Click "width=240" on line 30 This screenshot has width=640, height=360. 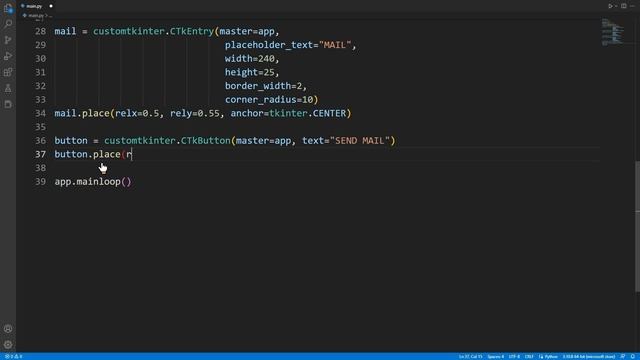249,59
